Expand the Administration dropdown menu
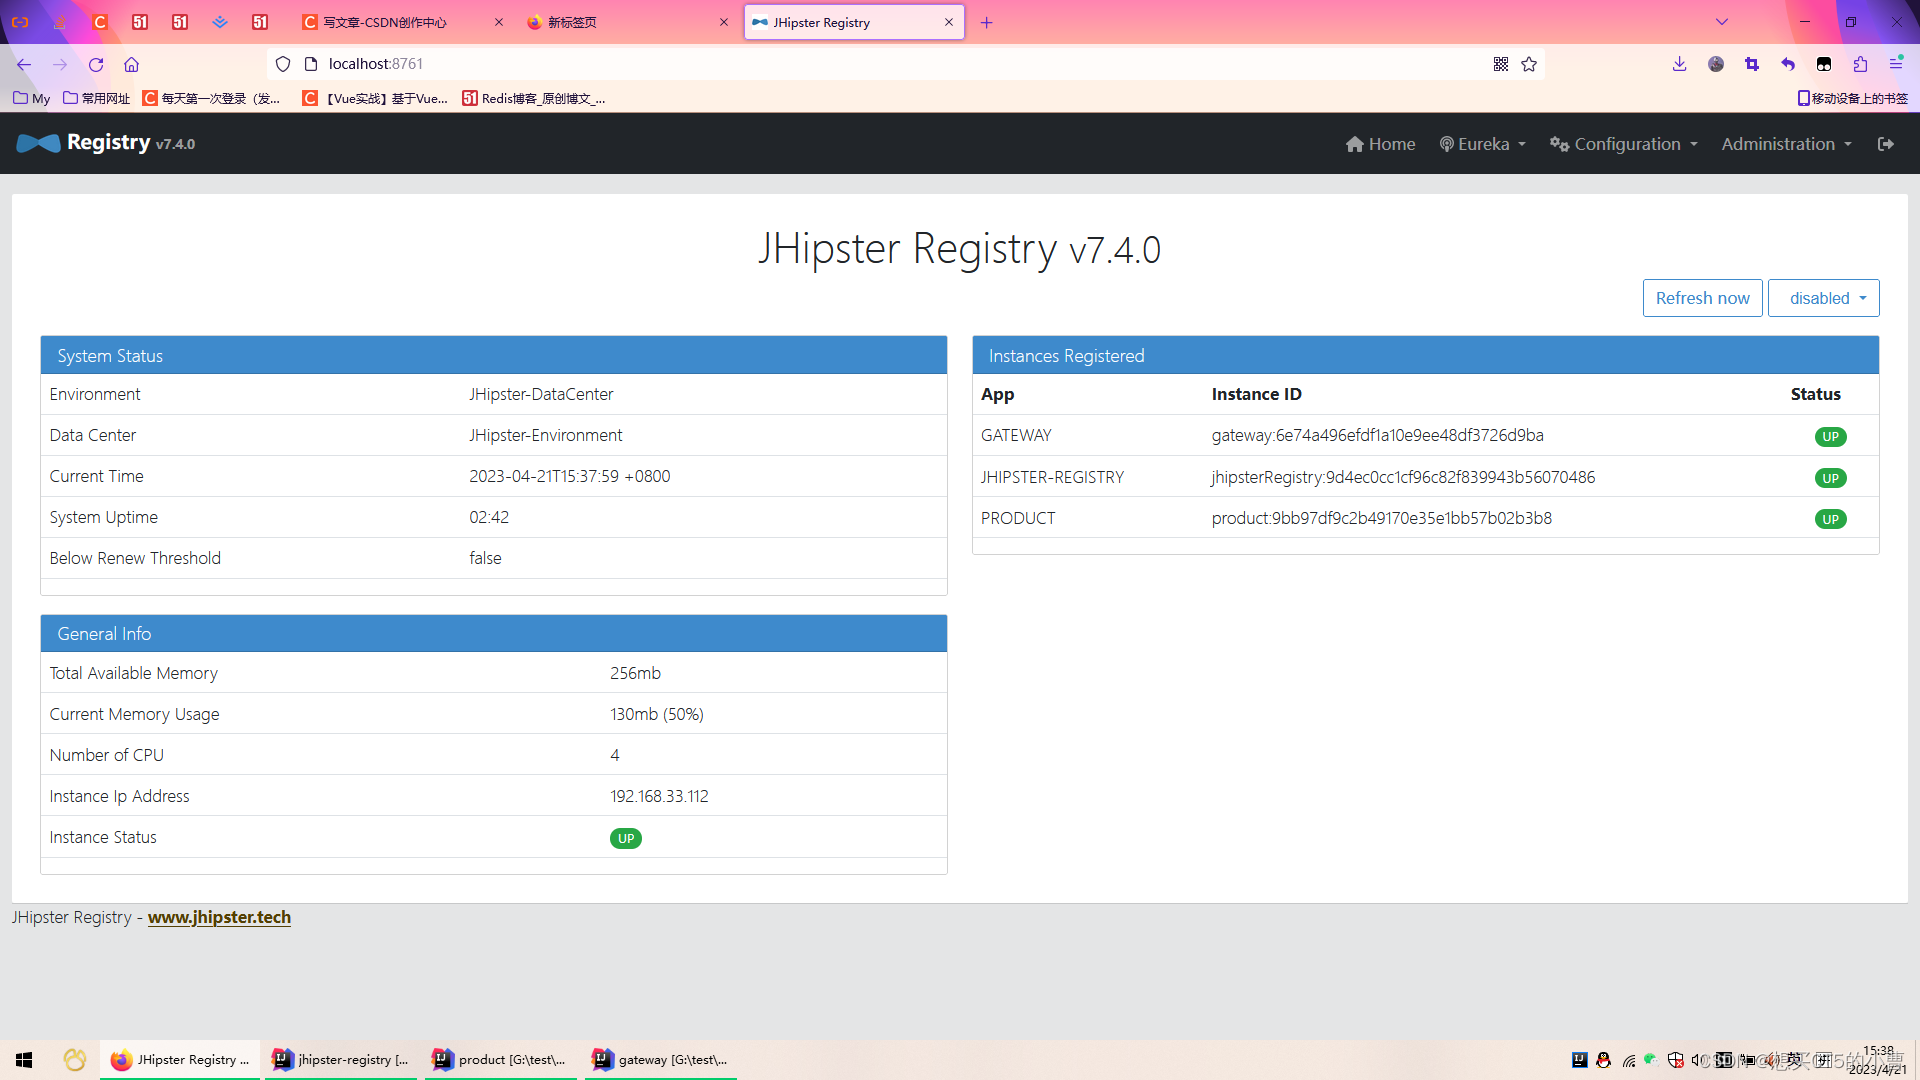 1785,142
